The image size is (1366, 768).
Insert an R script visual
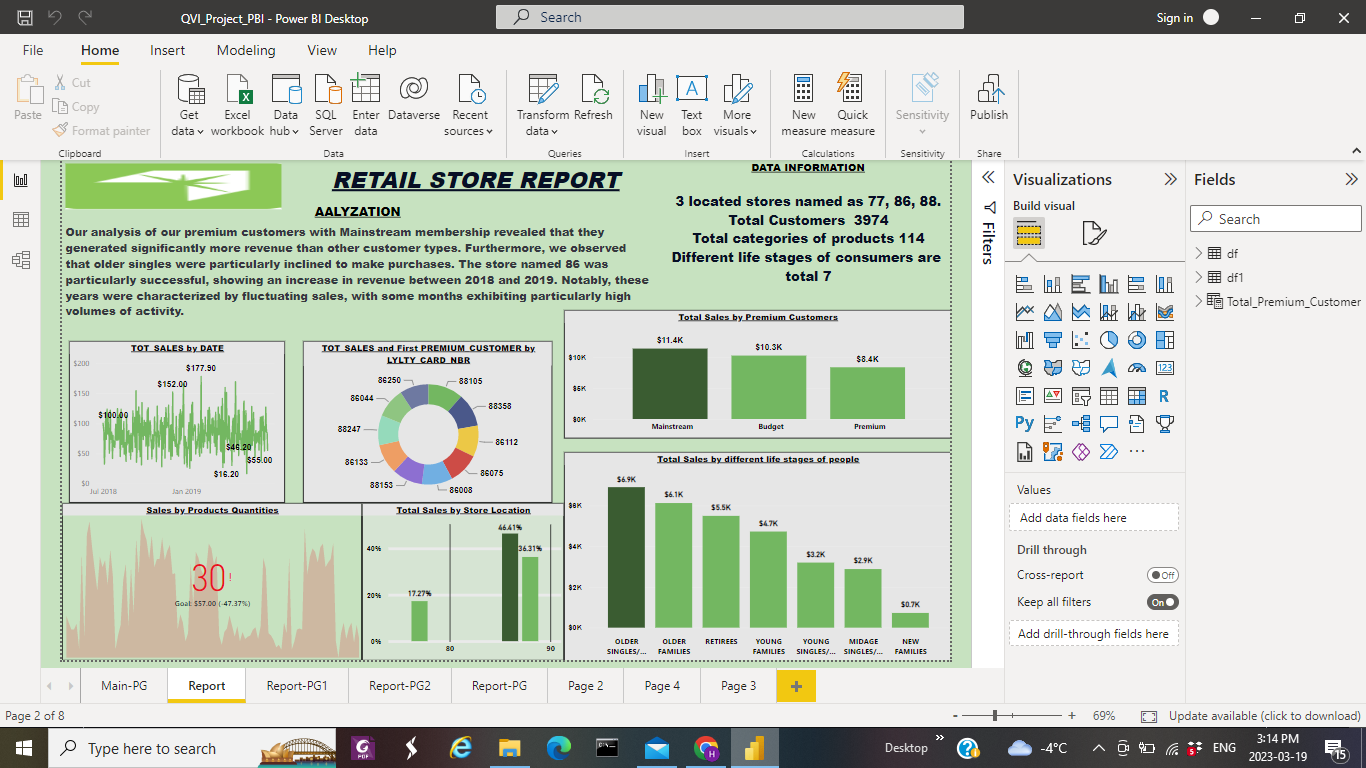1164,396
